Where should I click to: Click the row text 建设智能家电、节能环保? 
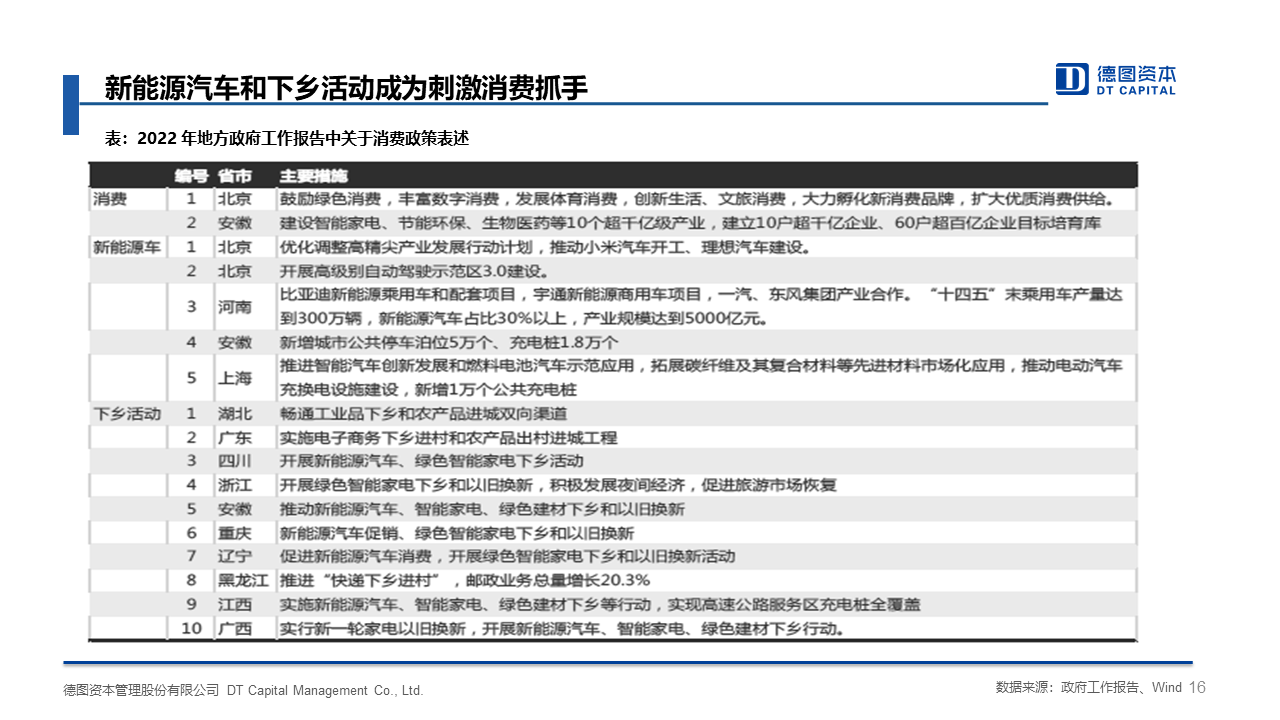378,223
